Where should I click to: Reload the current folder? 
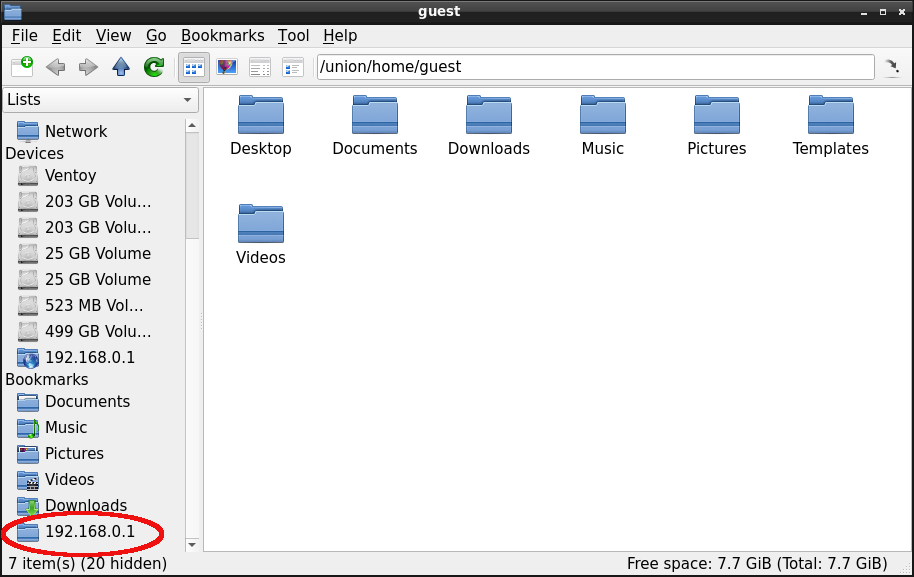coord(154,67)
